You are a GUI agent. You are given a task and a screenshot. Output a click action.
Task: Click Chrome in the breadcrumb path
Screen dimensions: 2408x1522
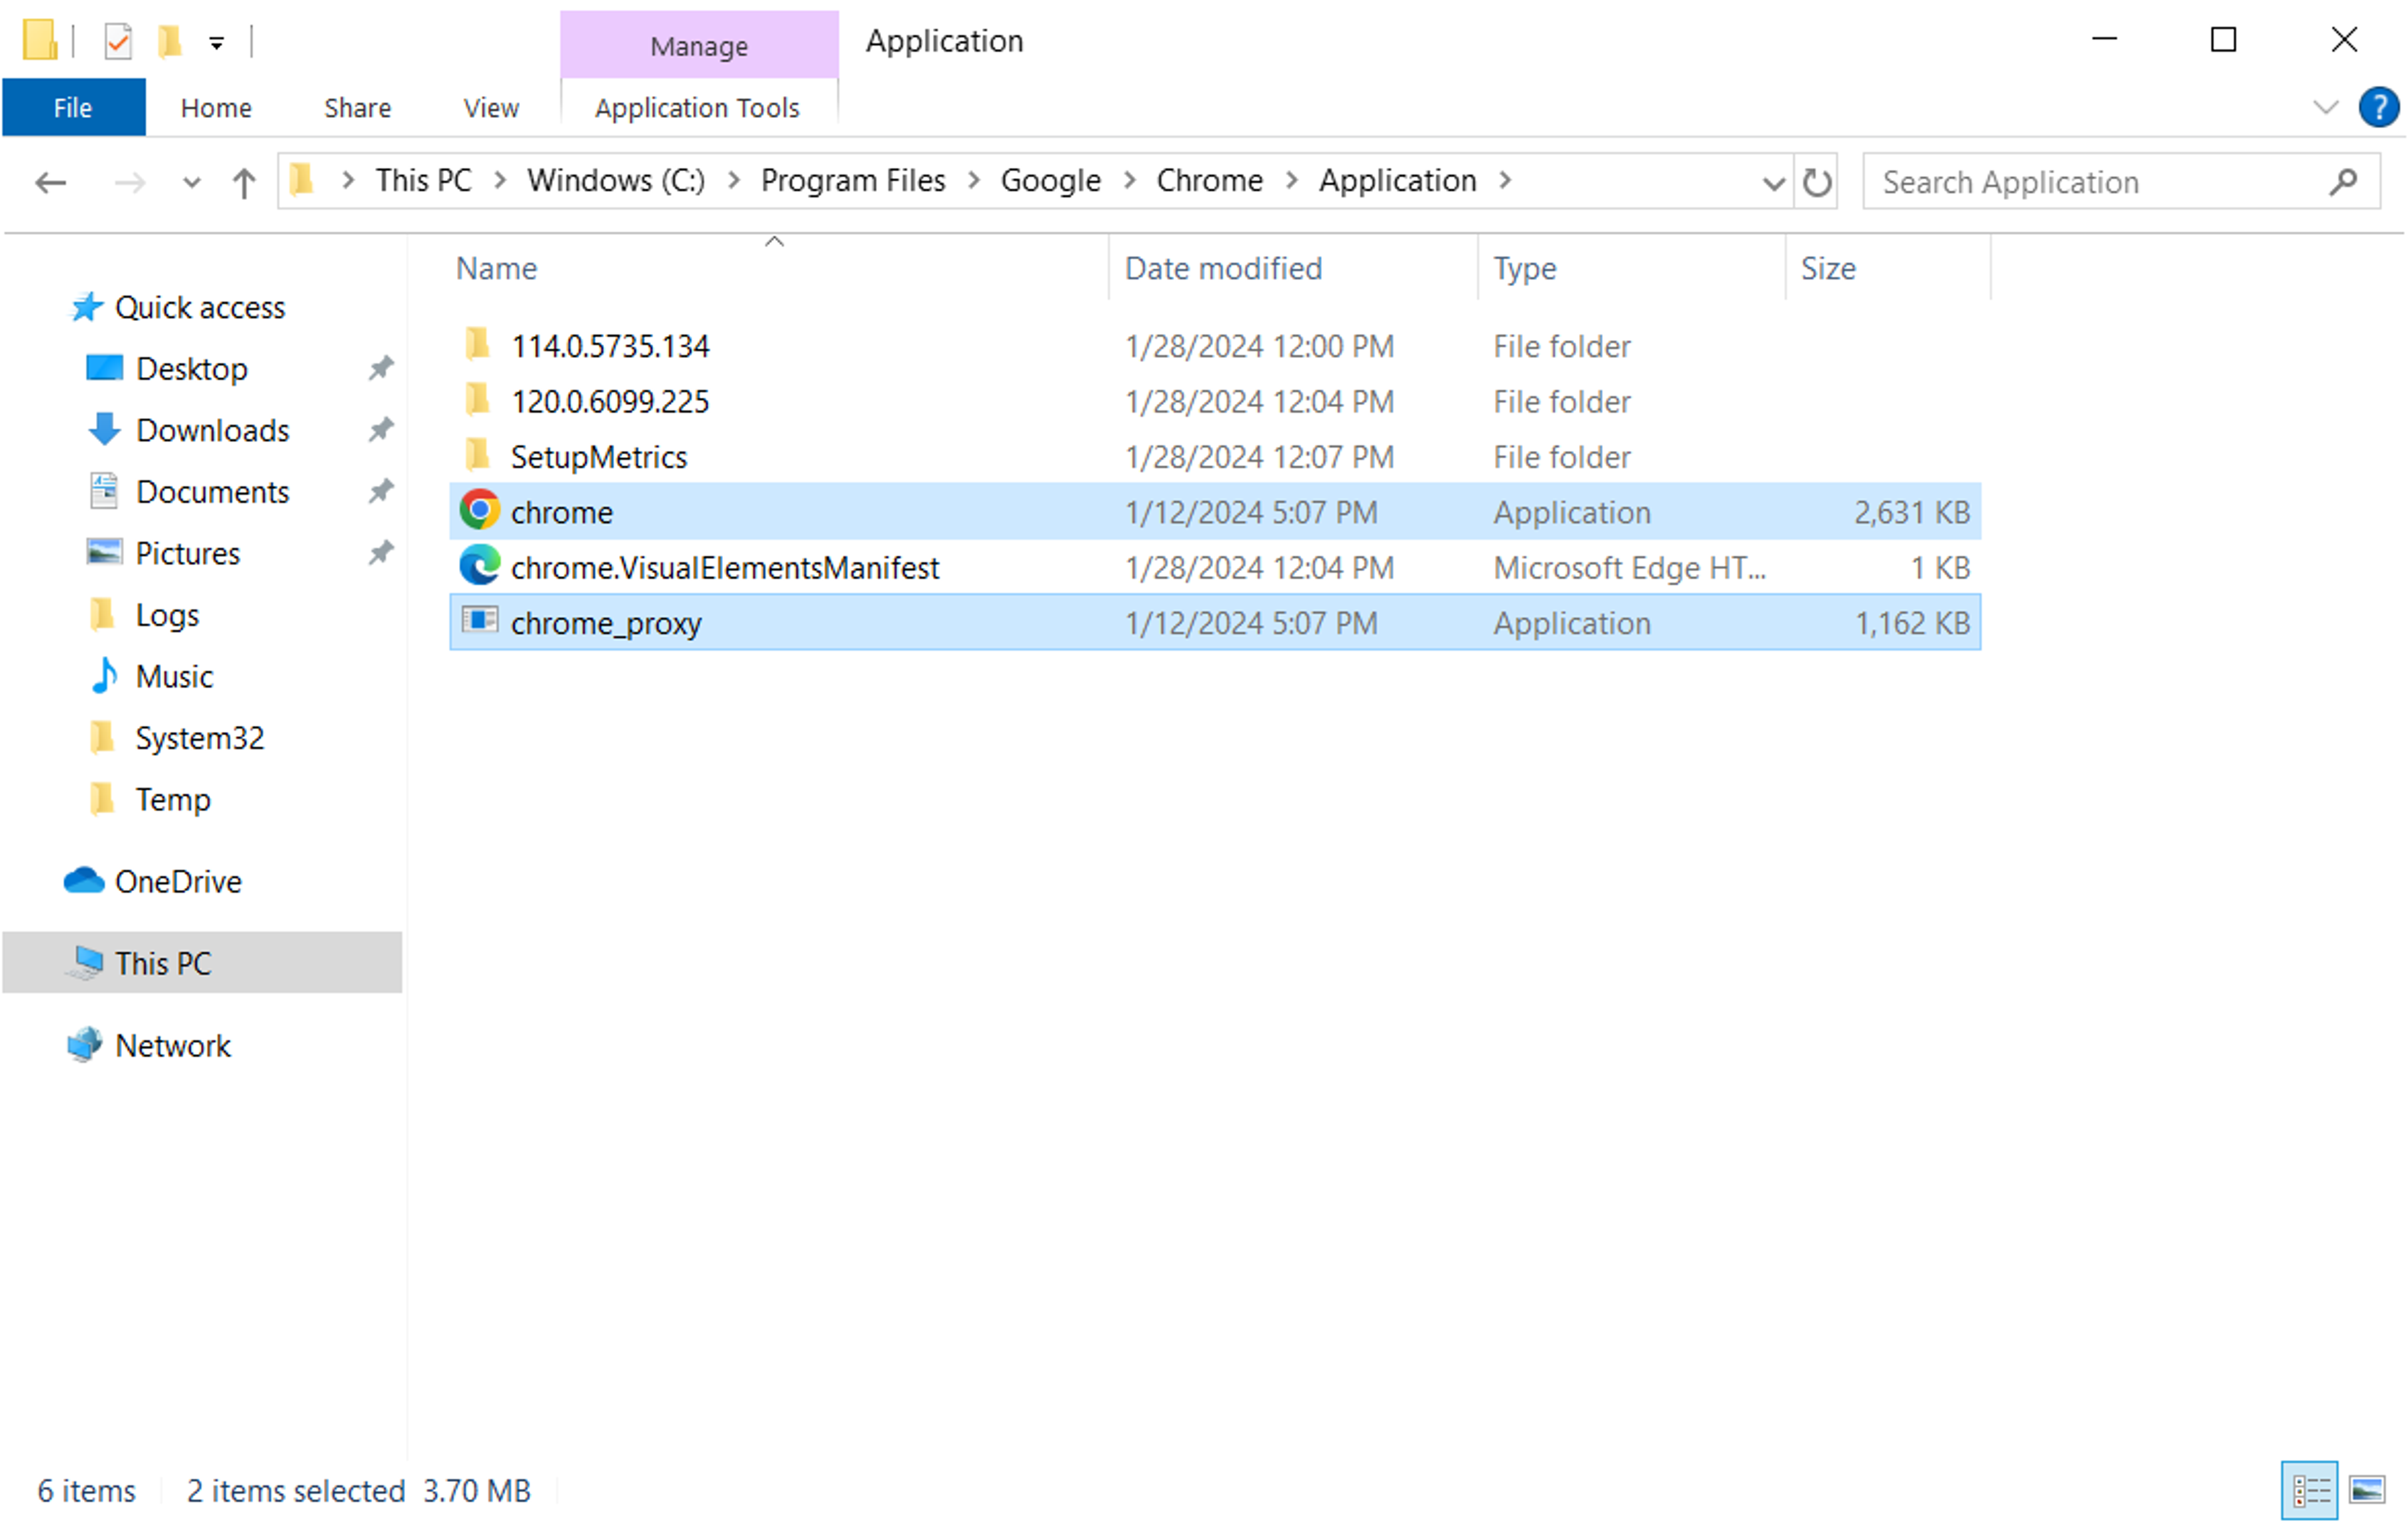pyautogui.click(x=1209, y=180)
